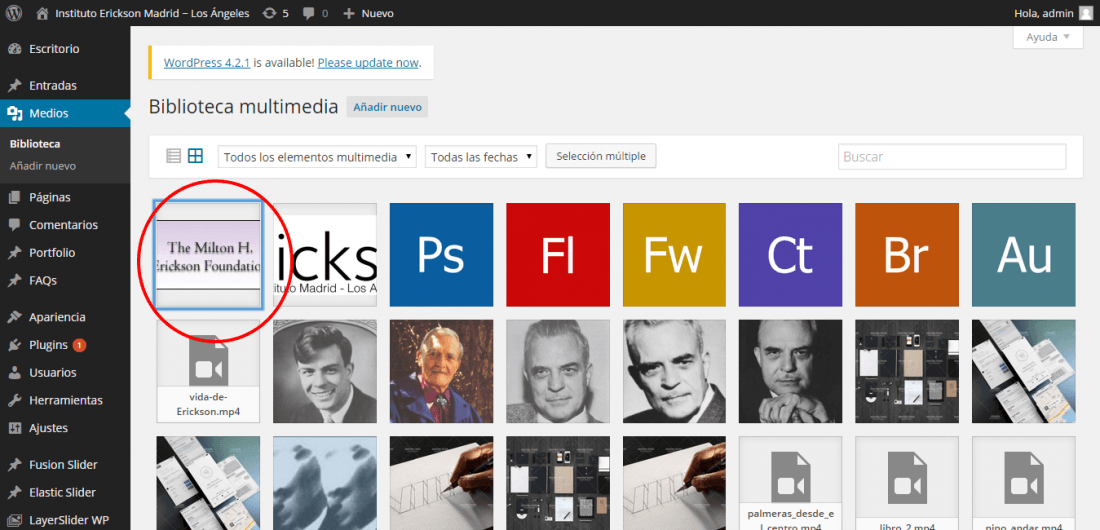Click the home icon for site
Image resolution: width=1100 pixels, height=530 pixels.
(43, 13)
